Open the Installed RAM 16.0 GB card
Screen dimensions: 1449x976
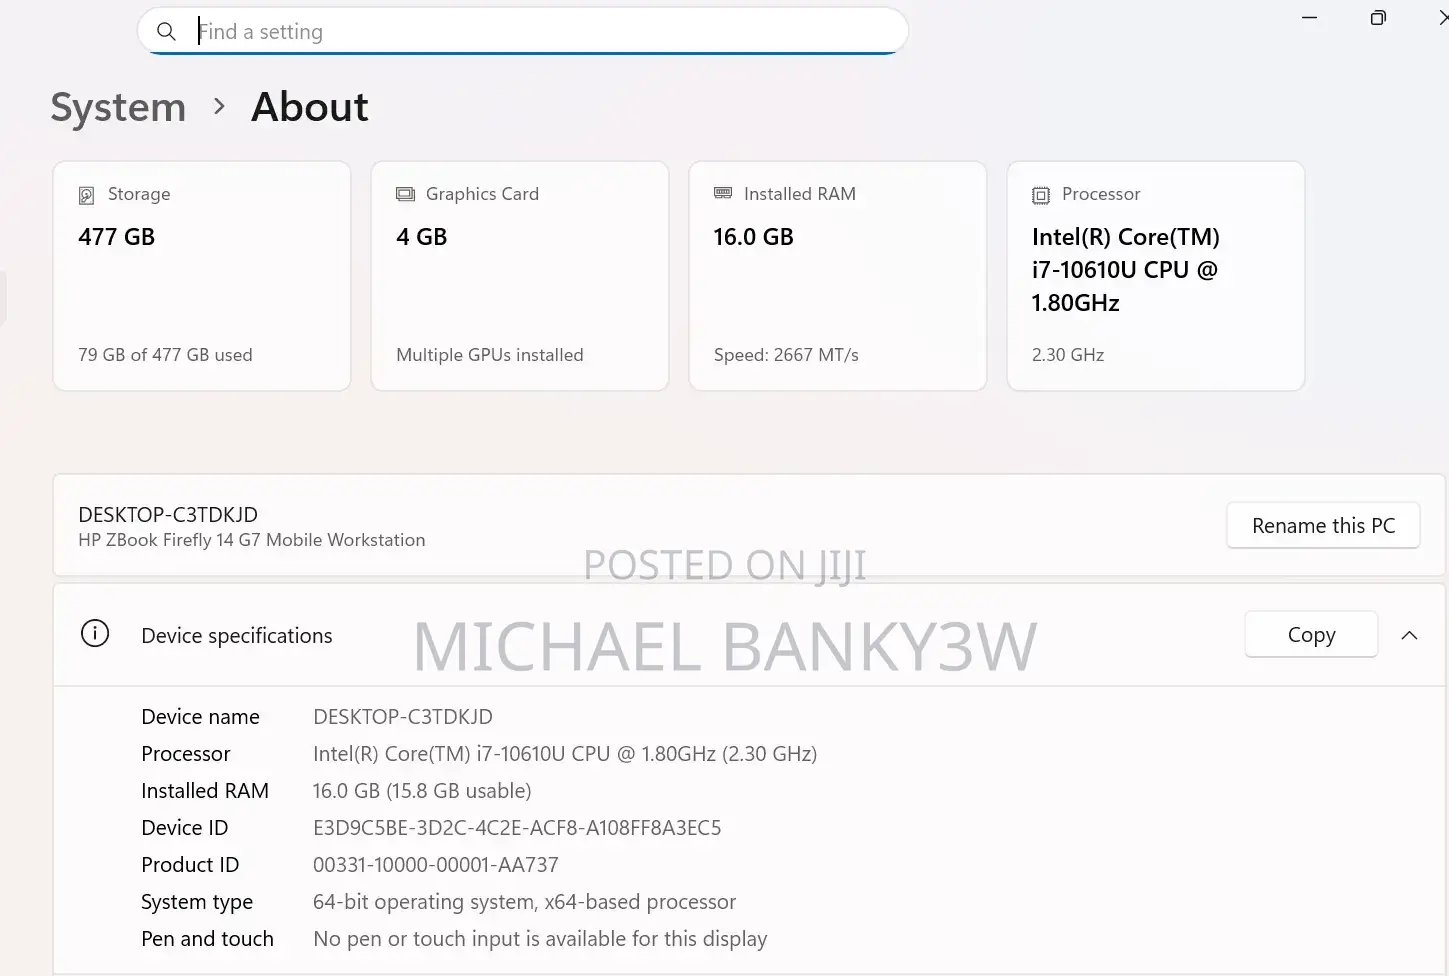(x=838, y=276)
